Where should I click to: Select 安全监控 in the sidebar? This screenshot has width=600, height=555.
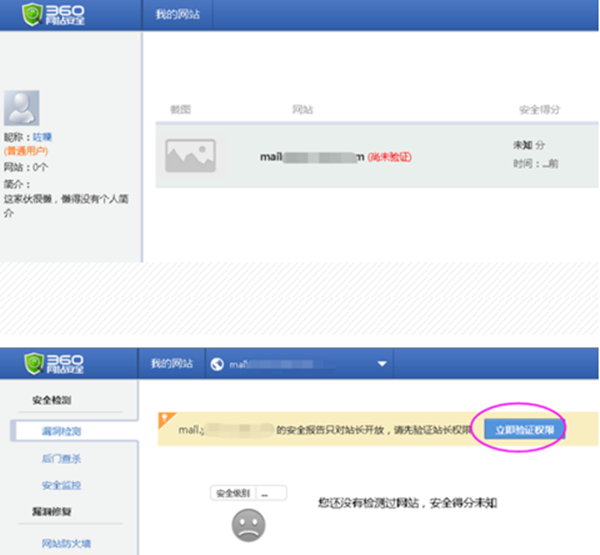tap(61, 485)
